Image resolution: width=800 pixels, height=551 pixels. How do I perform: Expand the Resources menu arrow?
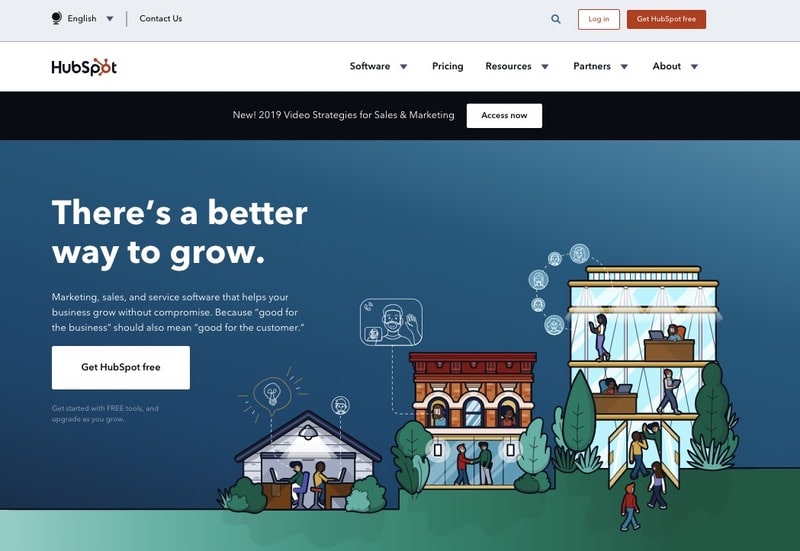(545, 66)
